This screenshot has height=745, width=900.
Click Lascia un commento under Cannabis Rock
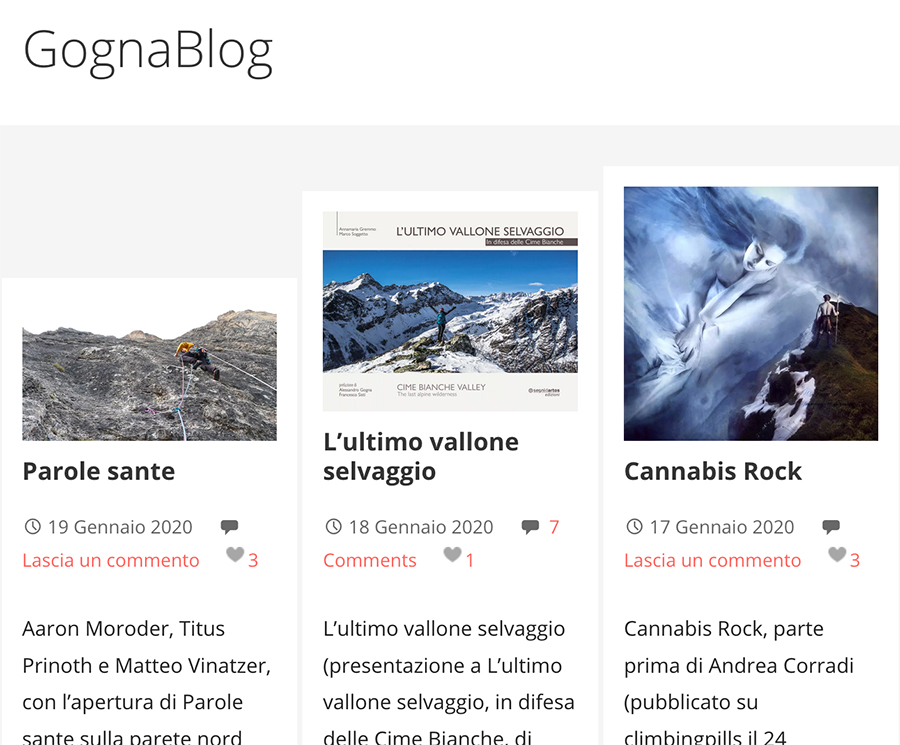tap(712, 560)
